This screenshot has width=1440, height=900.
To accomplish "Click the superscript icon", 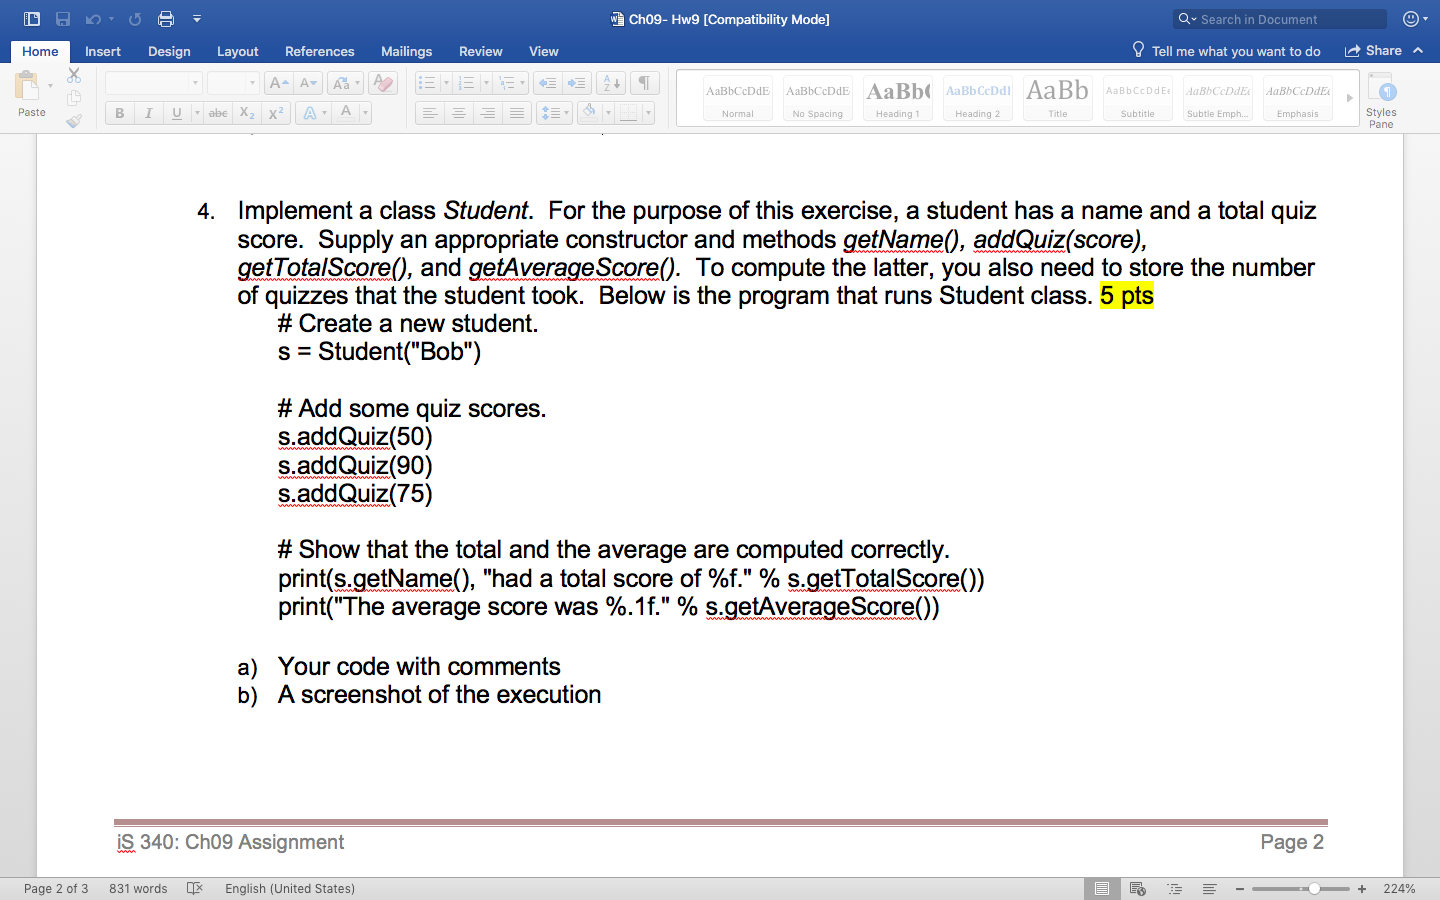I will (276, 112).
